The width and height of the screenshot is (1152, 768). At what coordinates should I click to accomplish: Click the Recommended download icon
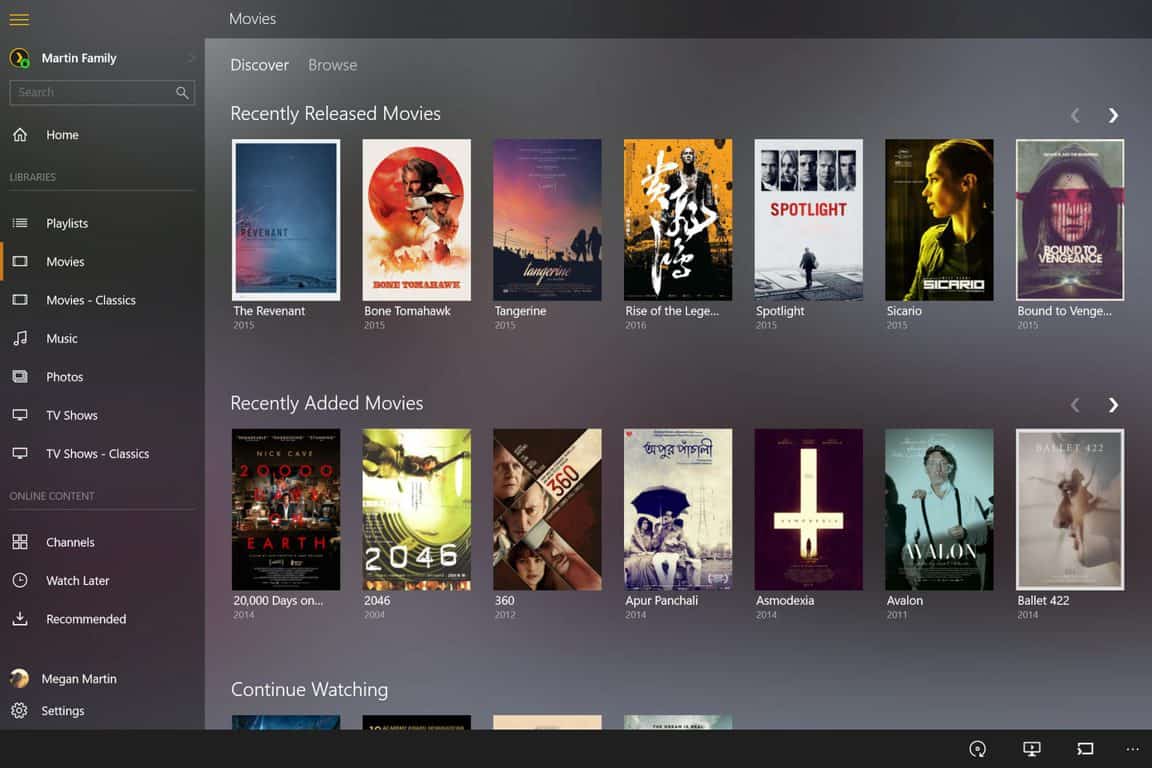[x=20, y=618]
